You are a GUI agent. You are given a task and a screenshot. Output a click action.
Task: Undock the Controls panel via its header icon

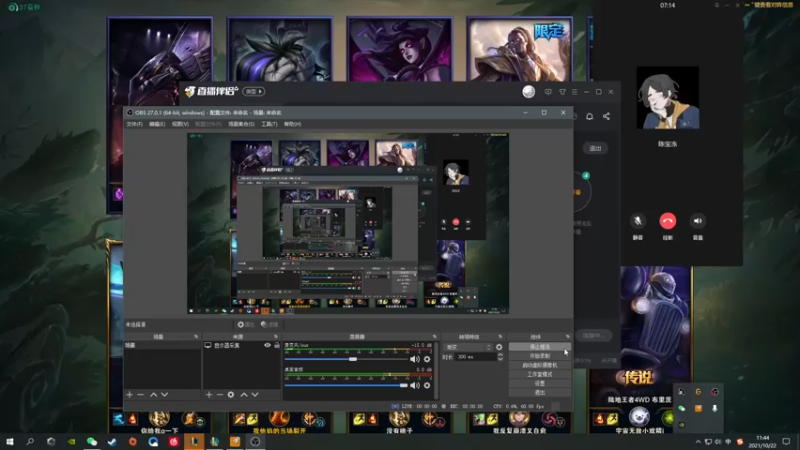click(567, 337)
